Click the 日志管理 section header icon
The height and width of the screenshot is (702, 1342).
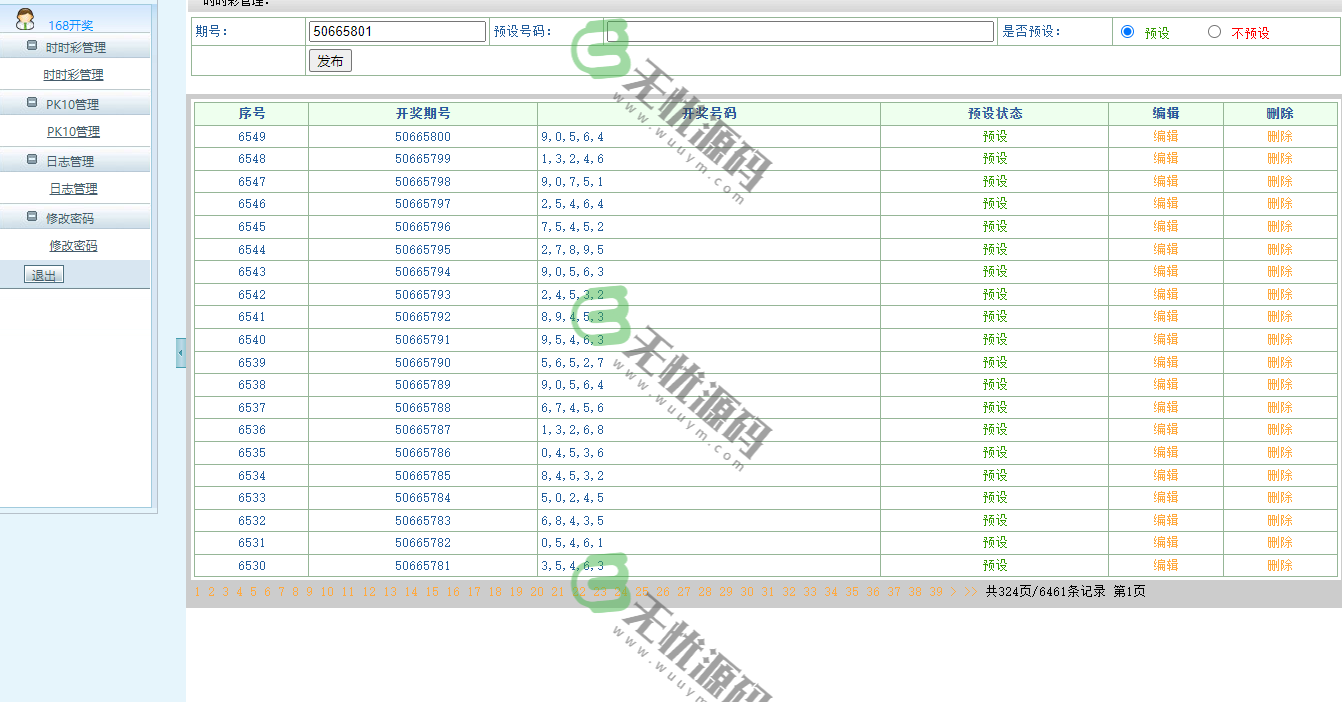coord(32,160)
